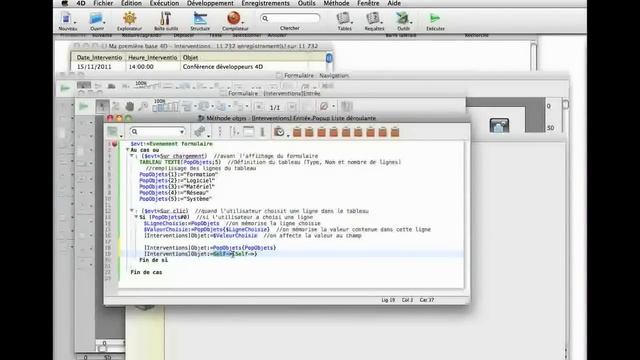Viewport: 640px width, 360px height.
Task: Click code line PopObjets{1}:="Formation"
Action: [178, 174]
